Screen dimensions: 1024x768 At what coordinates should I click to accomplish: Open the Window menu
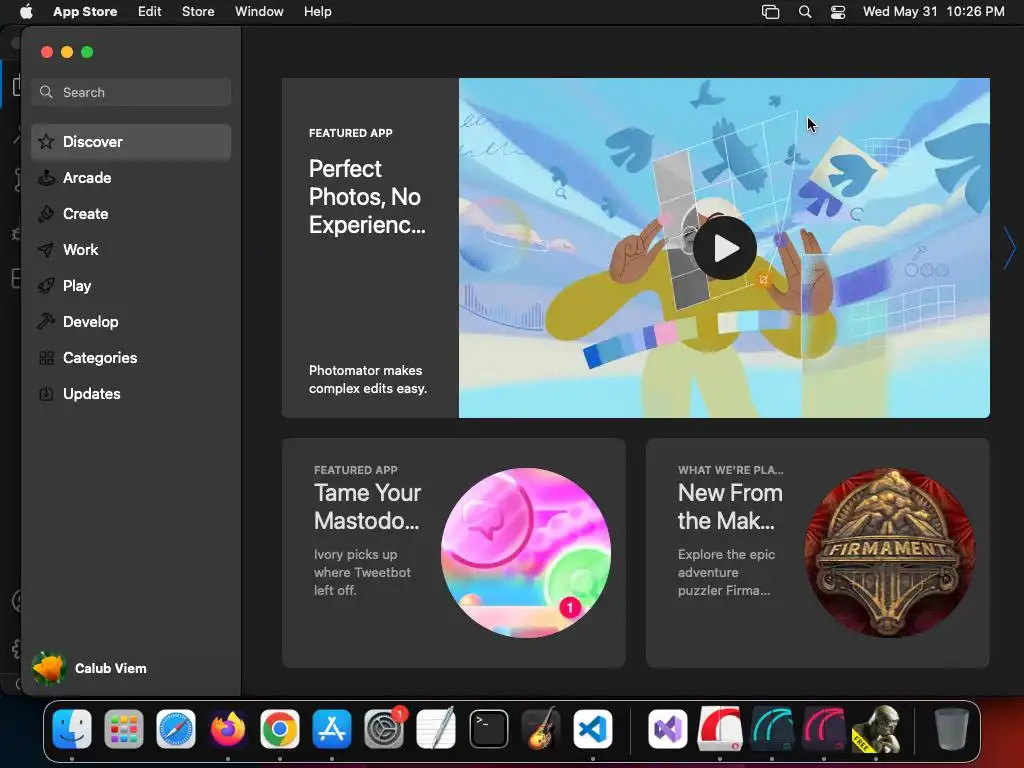259,12
